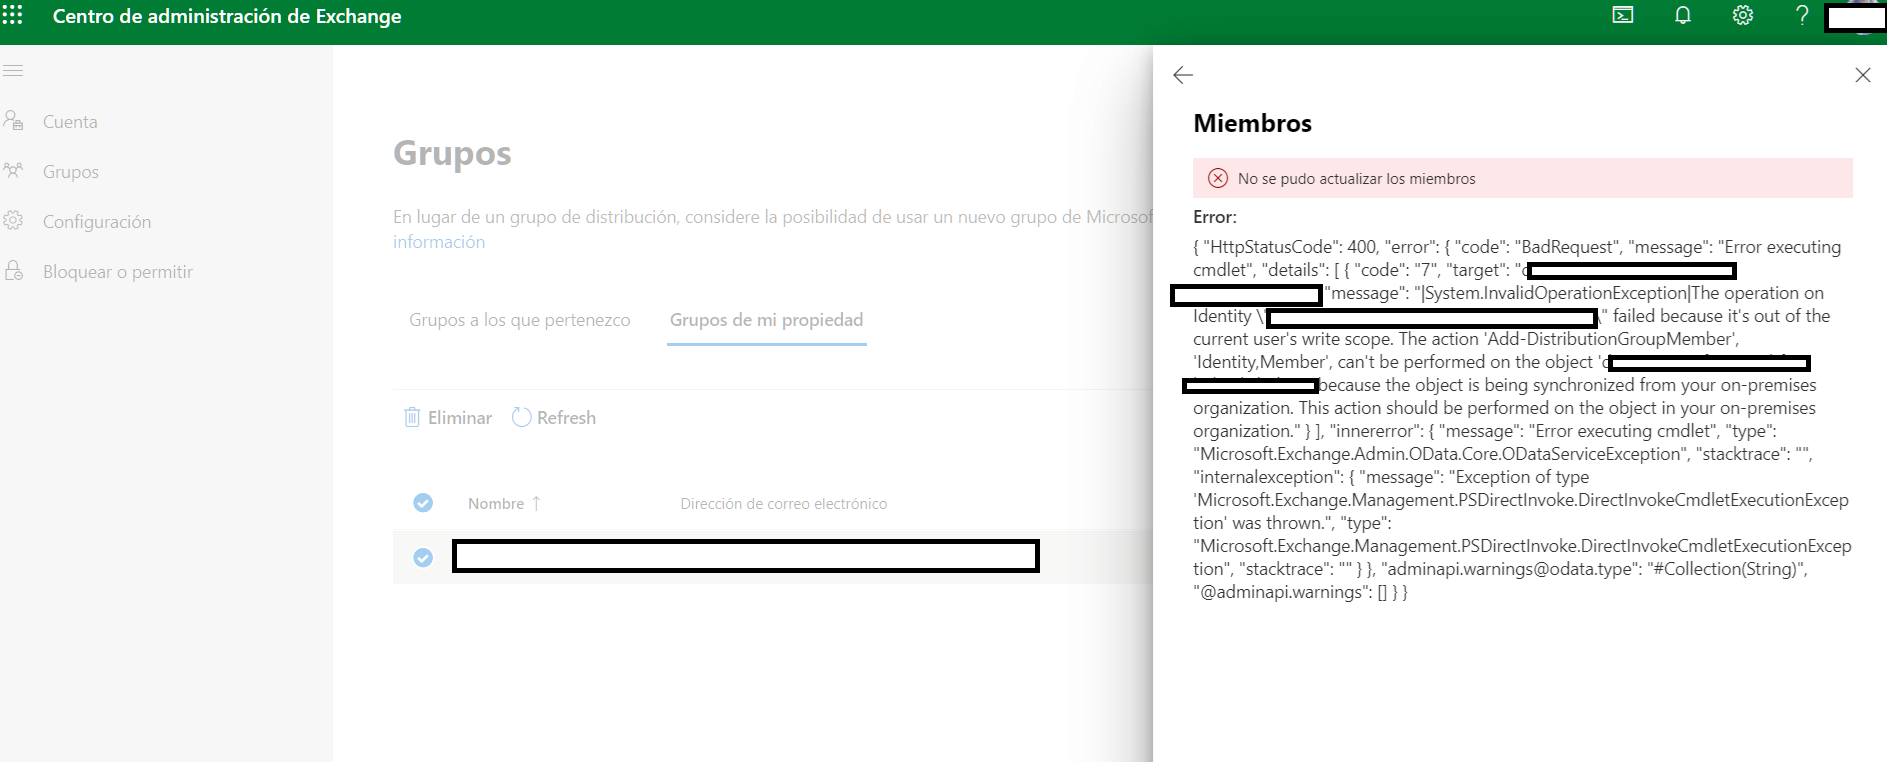Image resolution: width=1887 pixels, height=762 pixels.
Task: Collapse the navigation hamburger menu
Action: tap(13, 71)
